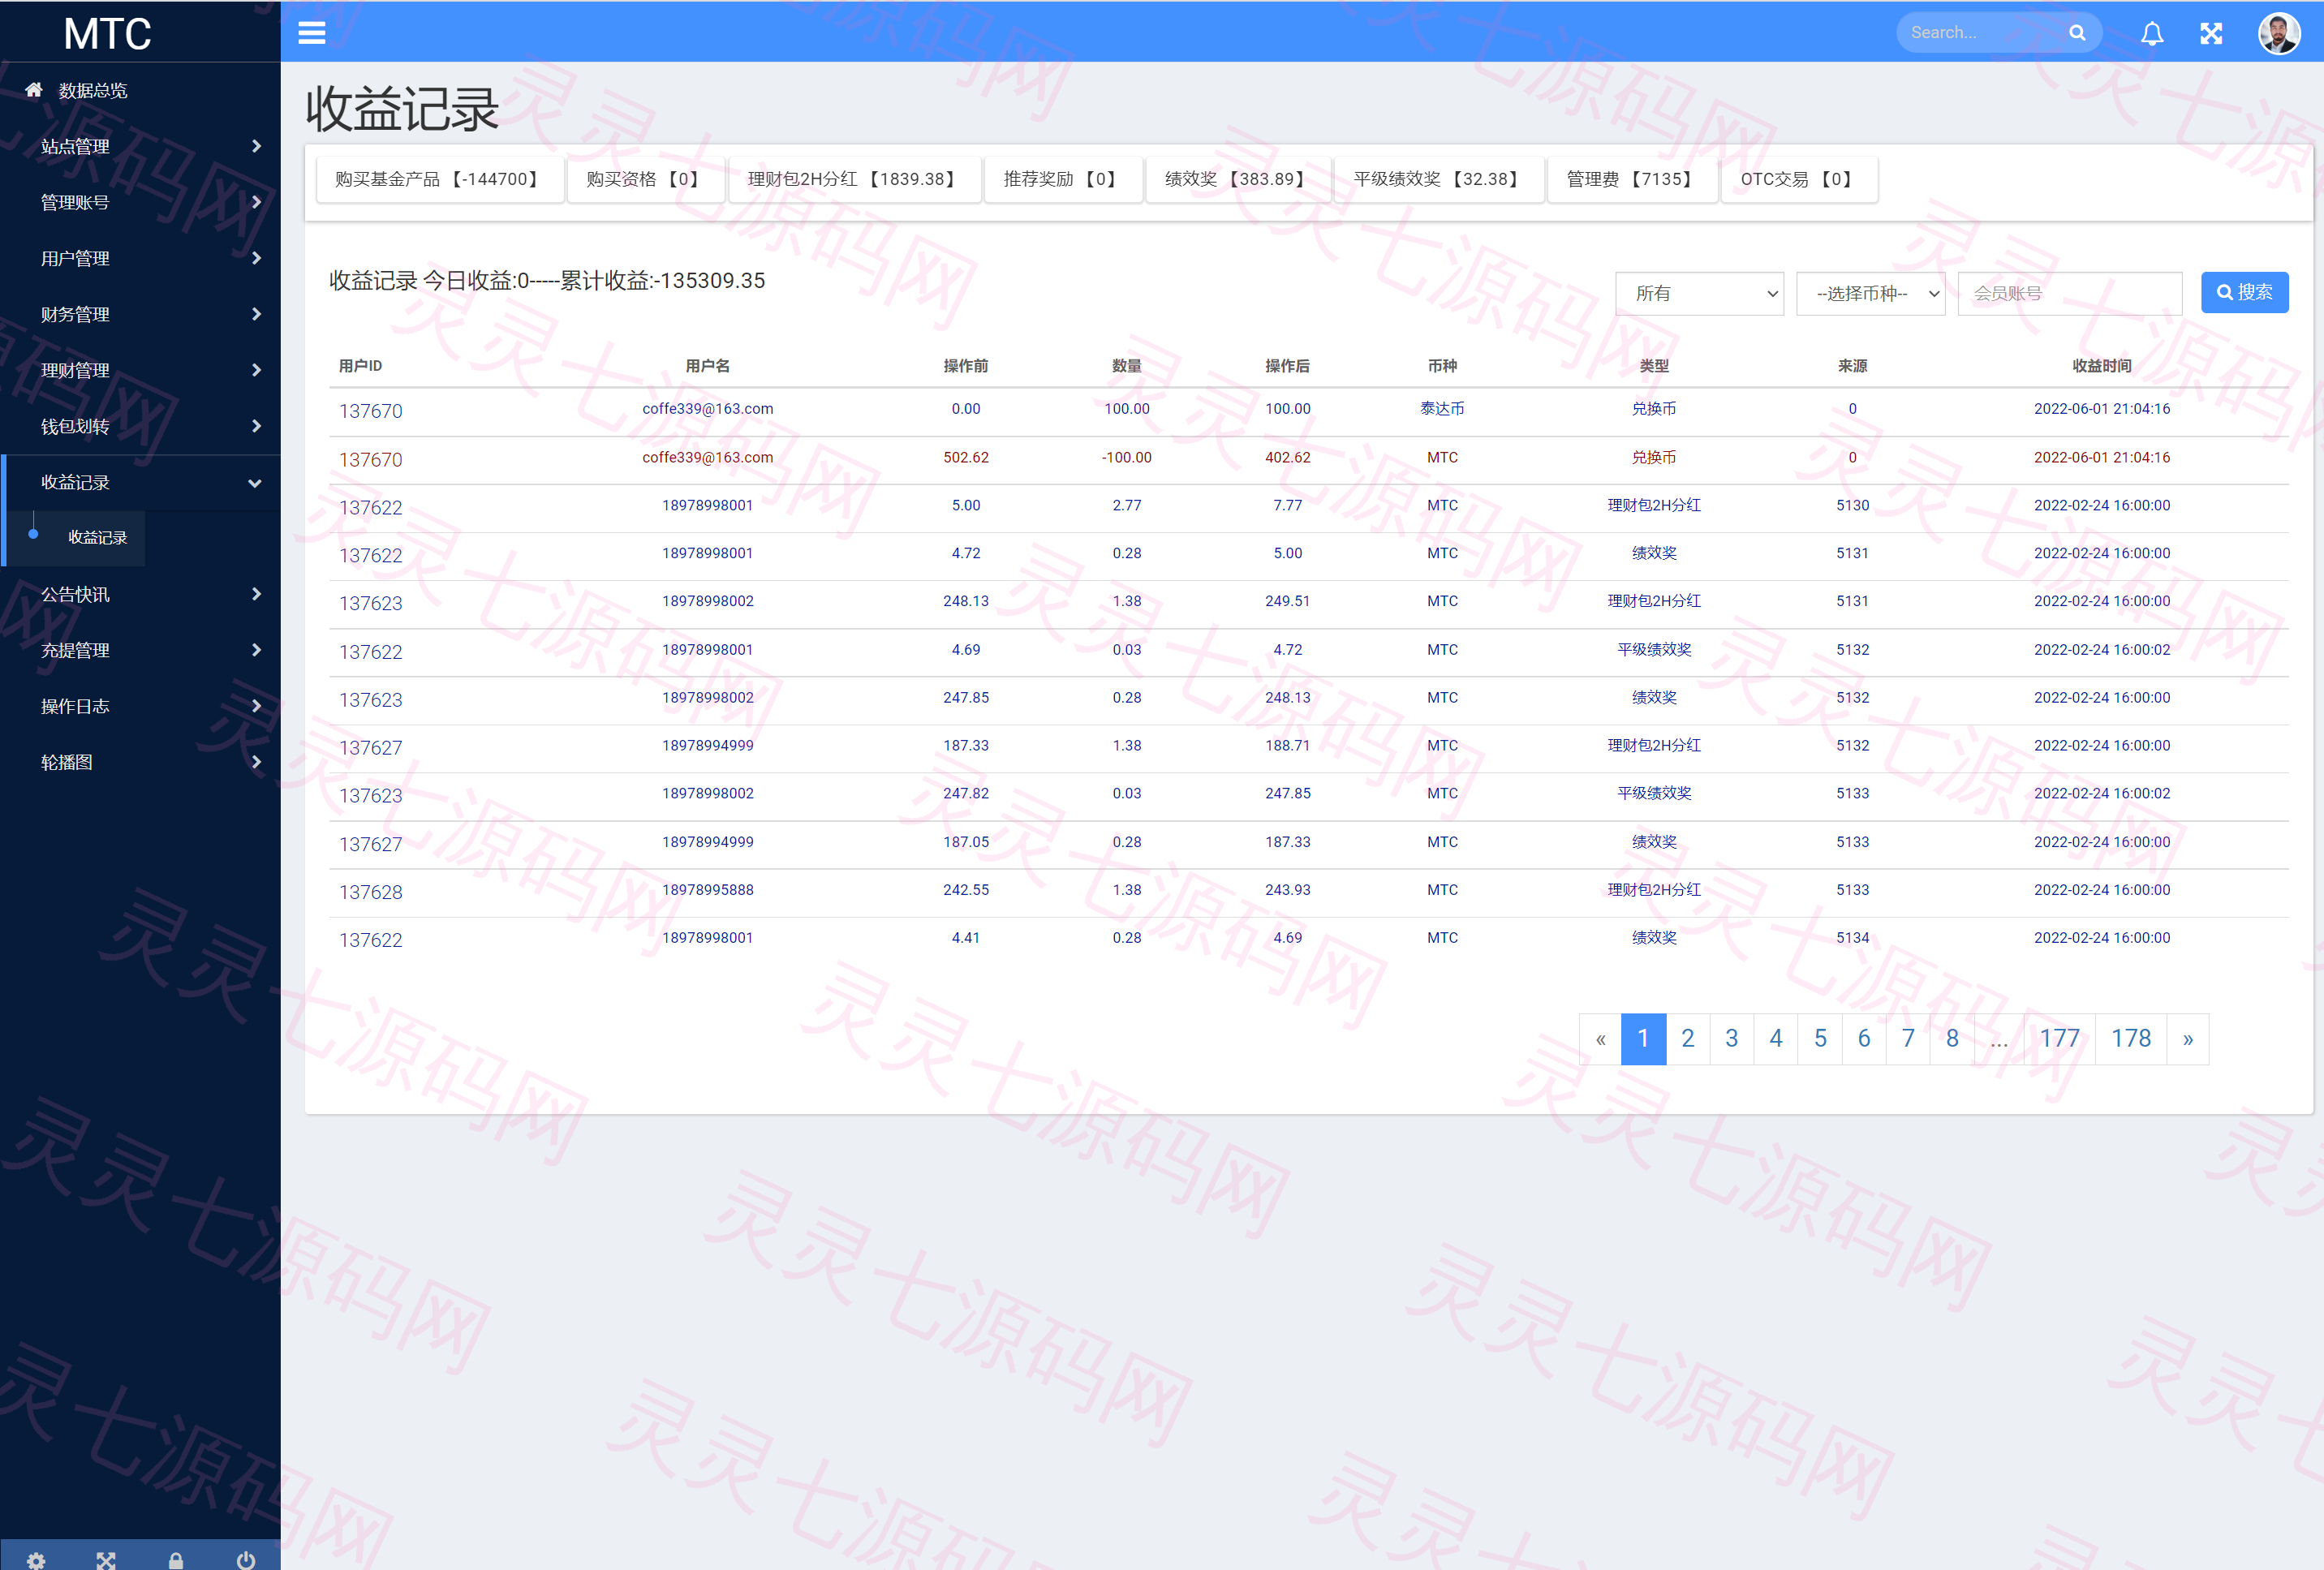
Task: Click red username coffe339@163.com at 502.62
Action: point(707,457)
